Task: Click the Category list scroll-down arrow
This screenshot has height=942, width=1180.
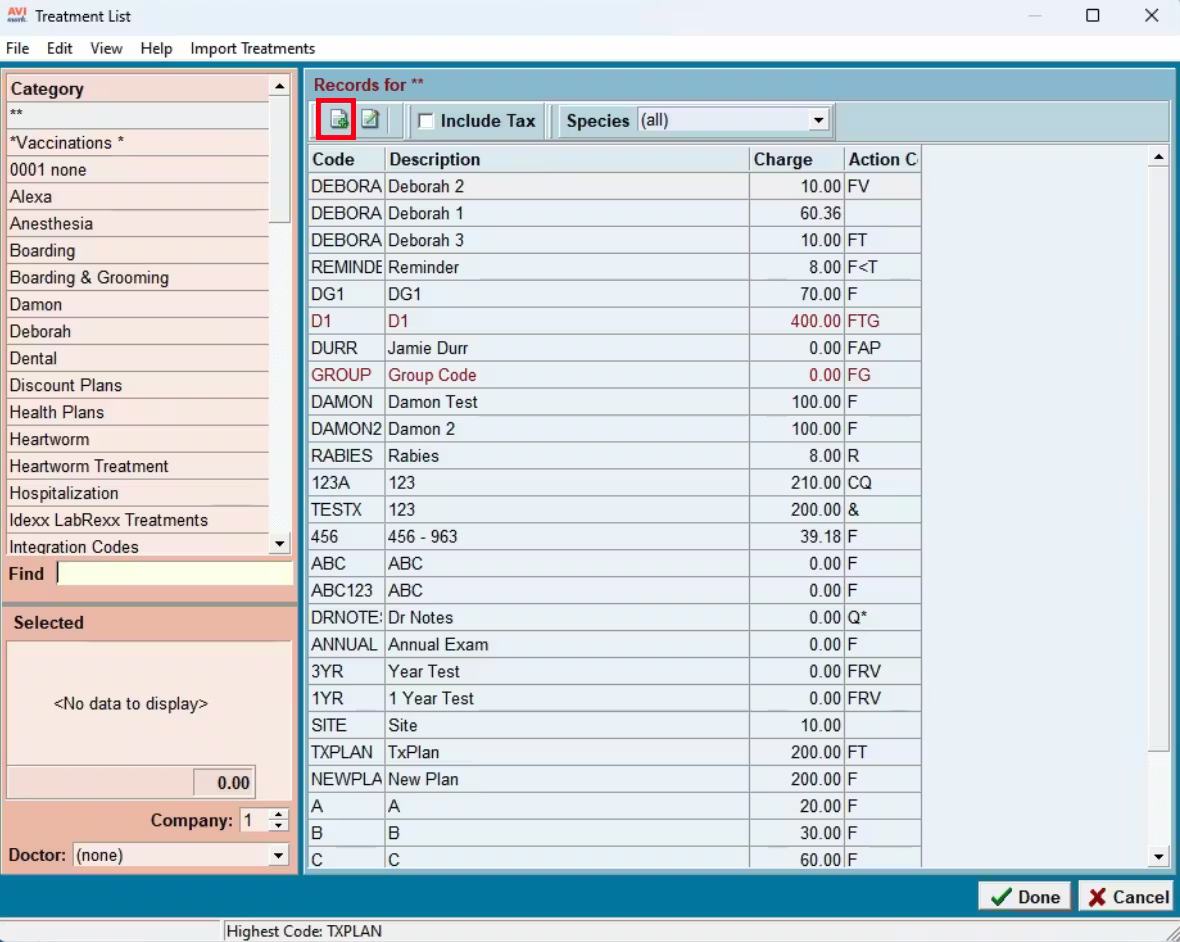Action: [x=279, y=543]
